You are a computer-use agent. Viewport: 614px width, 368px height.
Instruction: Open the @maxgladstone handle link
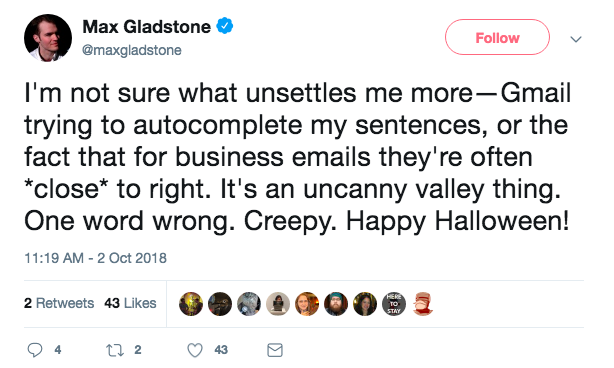132,51
